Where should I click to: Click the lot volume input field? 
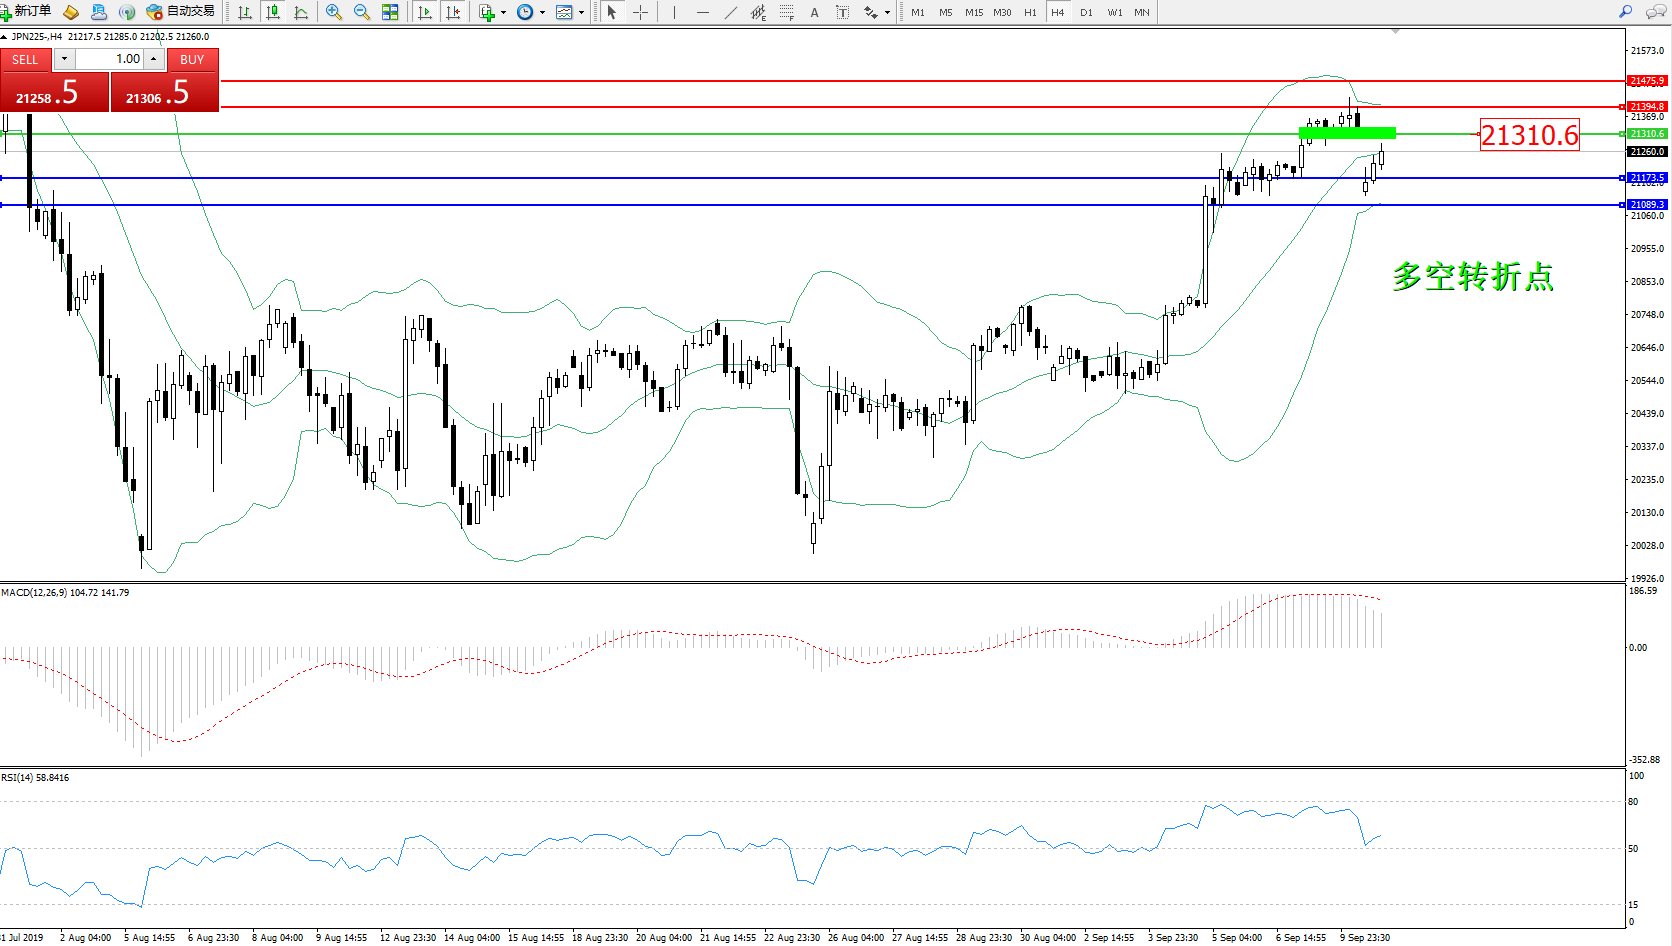coord(110,59)
